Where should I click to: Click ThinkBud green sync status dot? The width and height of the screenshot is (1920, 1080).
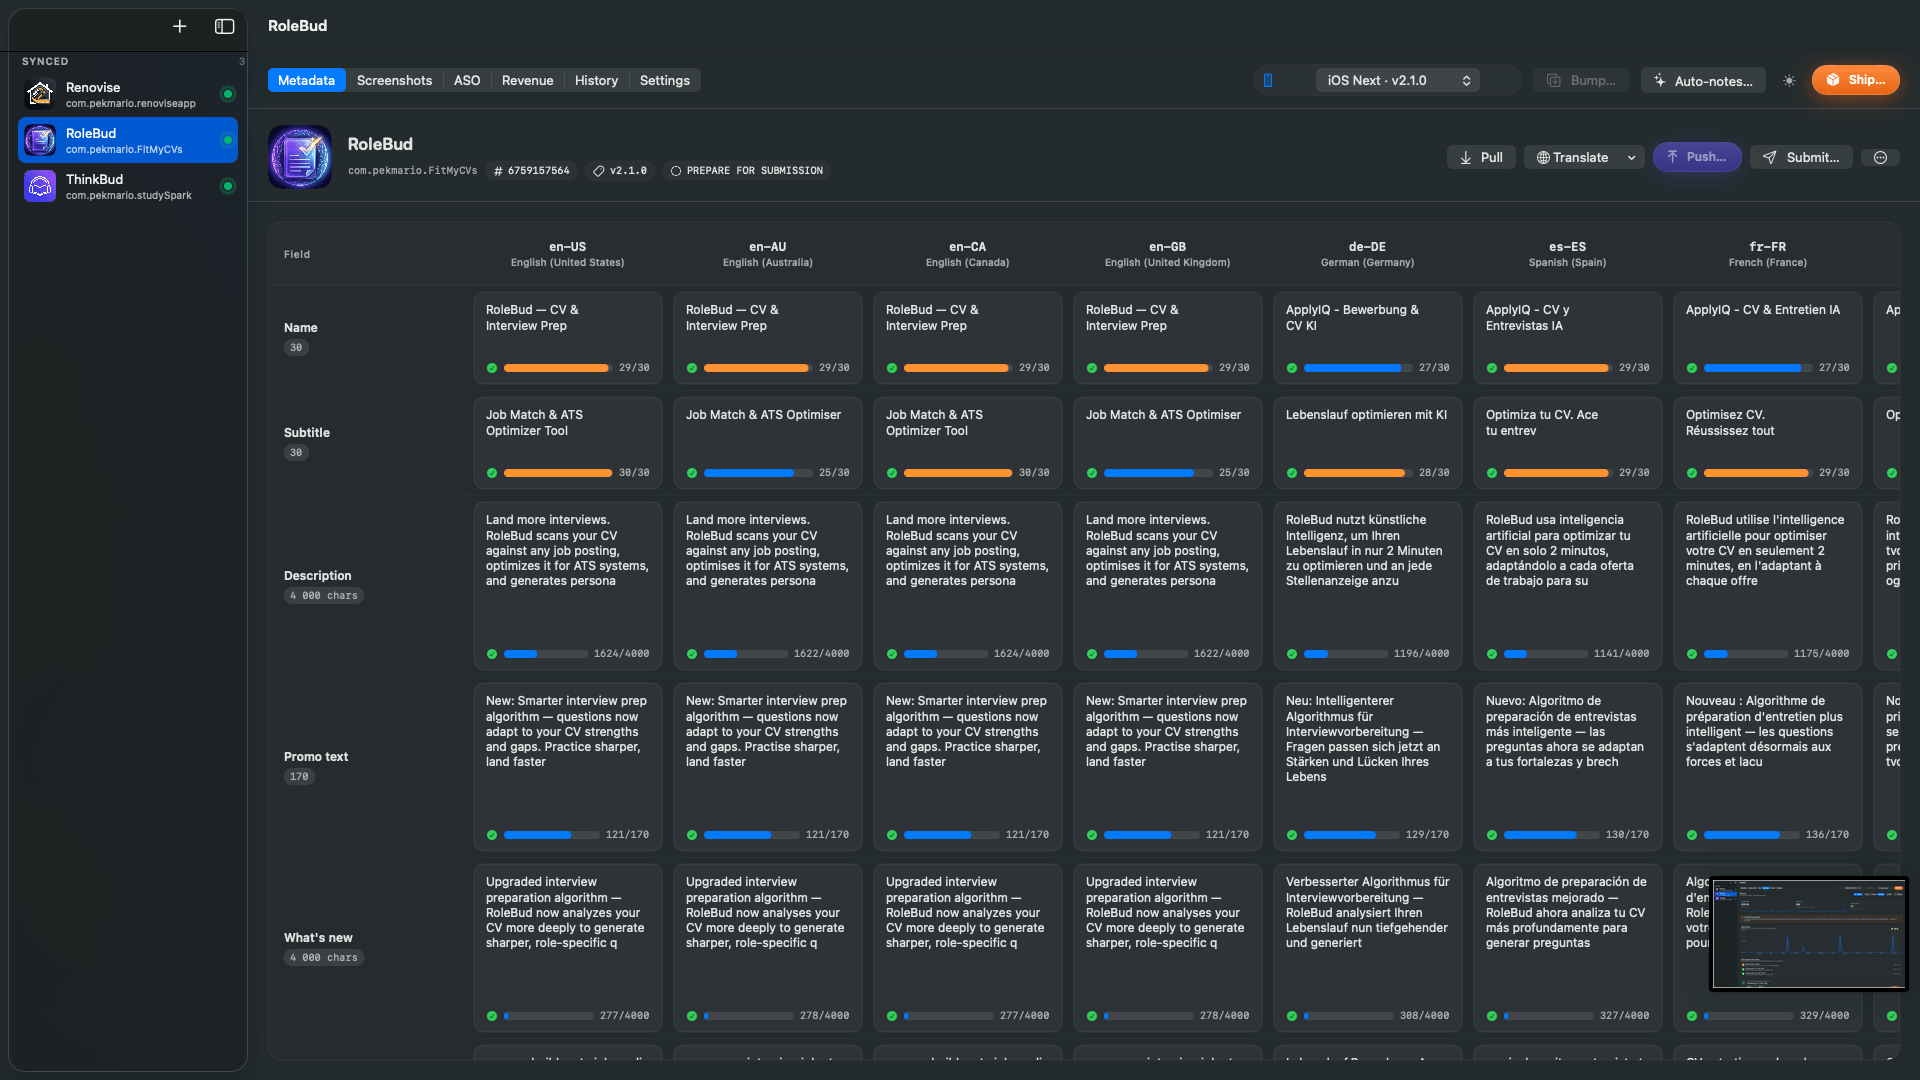[228, 186]
